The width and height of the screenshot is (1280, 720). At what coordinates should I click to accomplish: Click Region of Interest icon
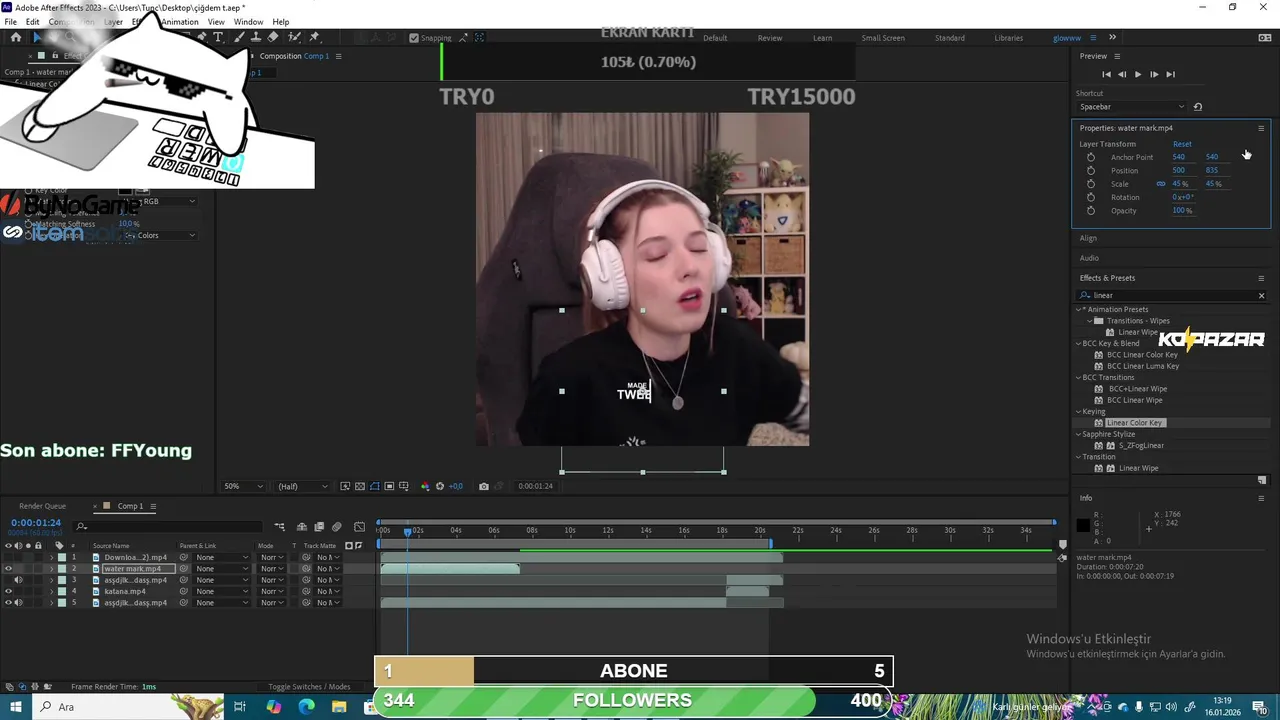click(389, 486)
